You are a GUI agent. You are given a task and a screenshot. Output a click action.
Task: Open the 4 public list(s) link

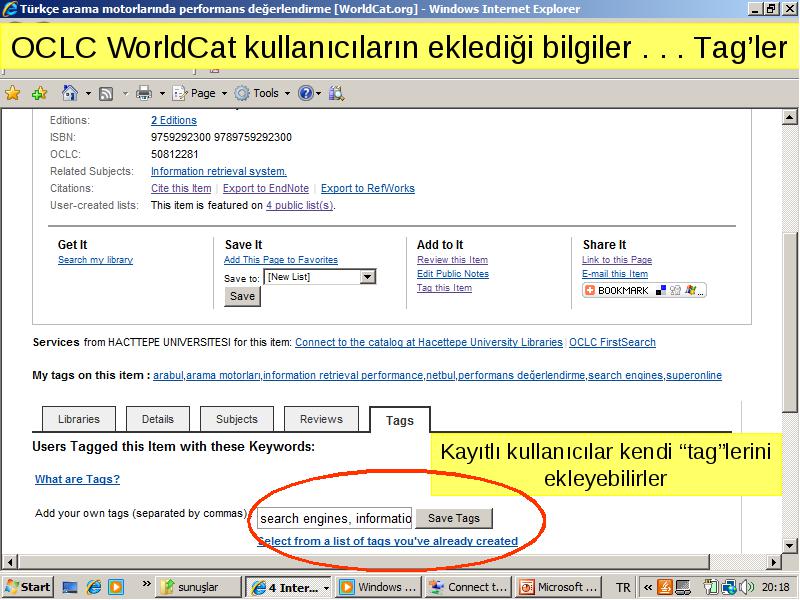click(x=300, y=206)
